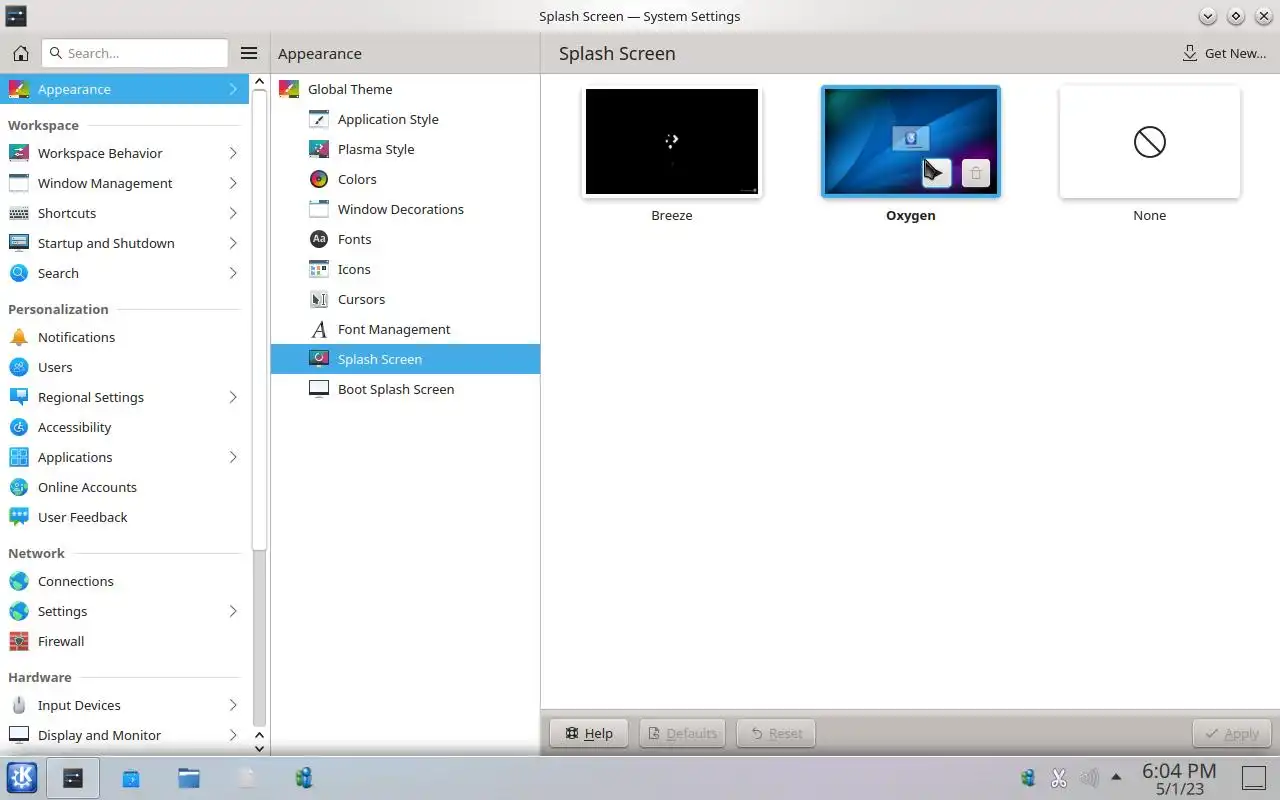Expand the Search category in the sidebar

233,273
